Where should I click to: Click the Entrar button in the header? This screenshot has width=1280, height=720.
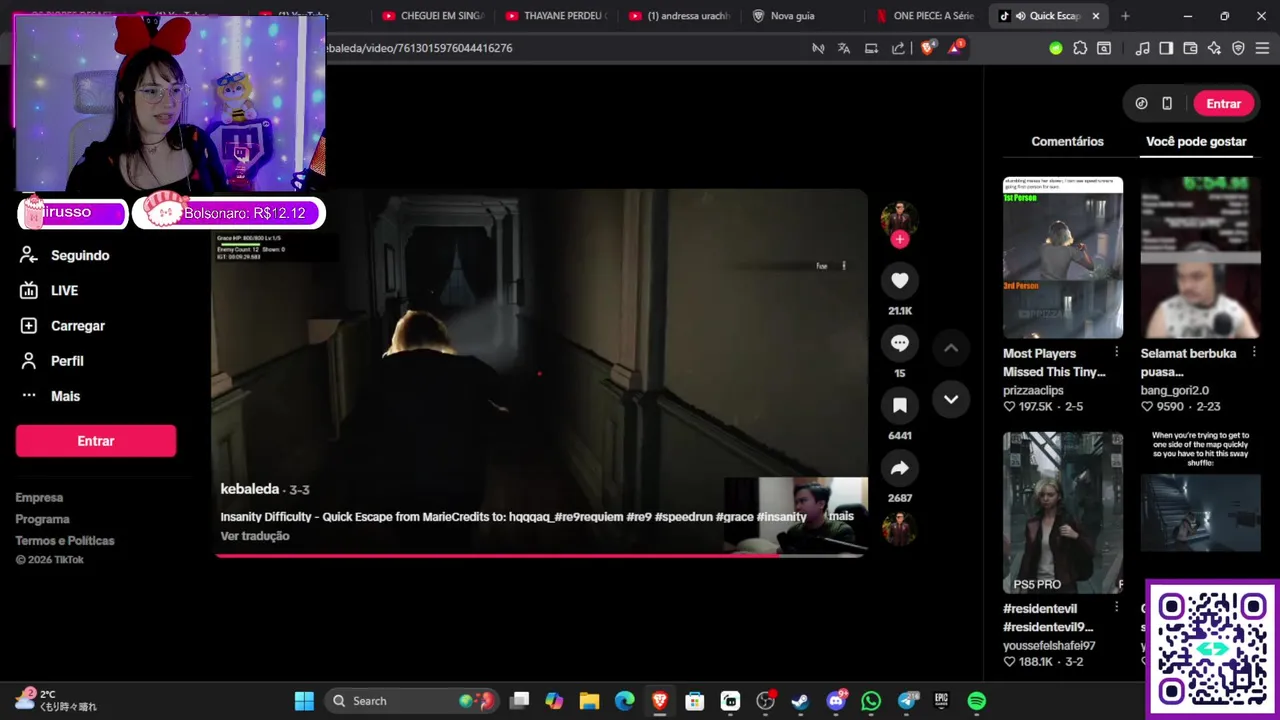click(x=1223, y=103)
